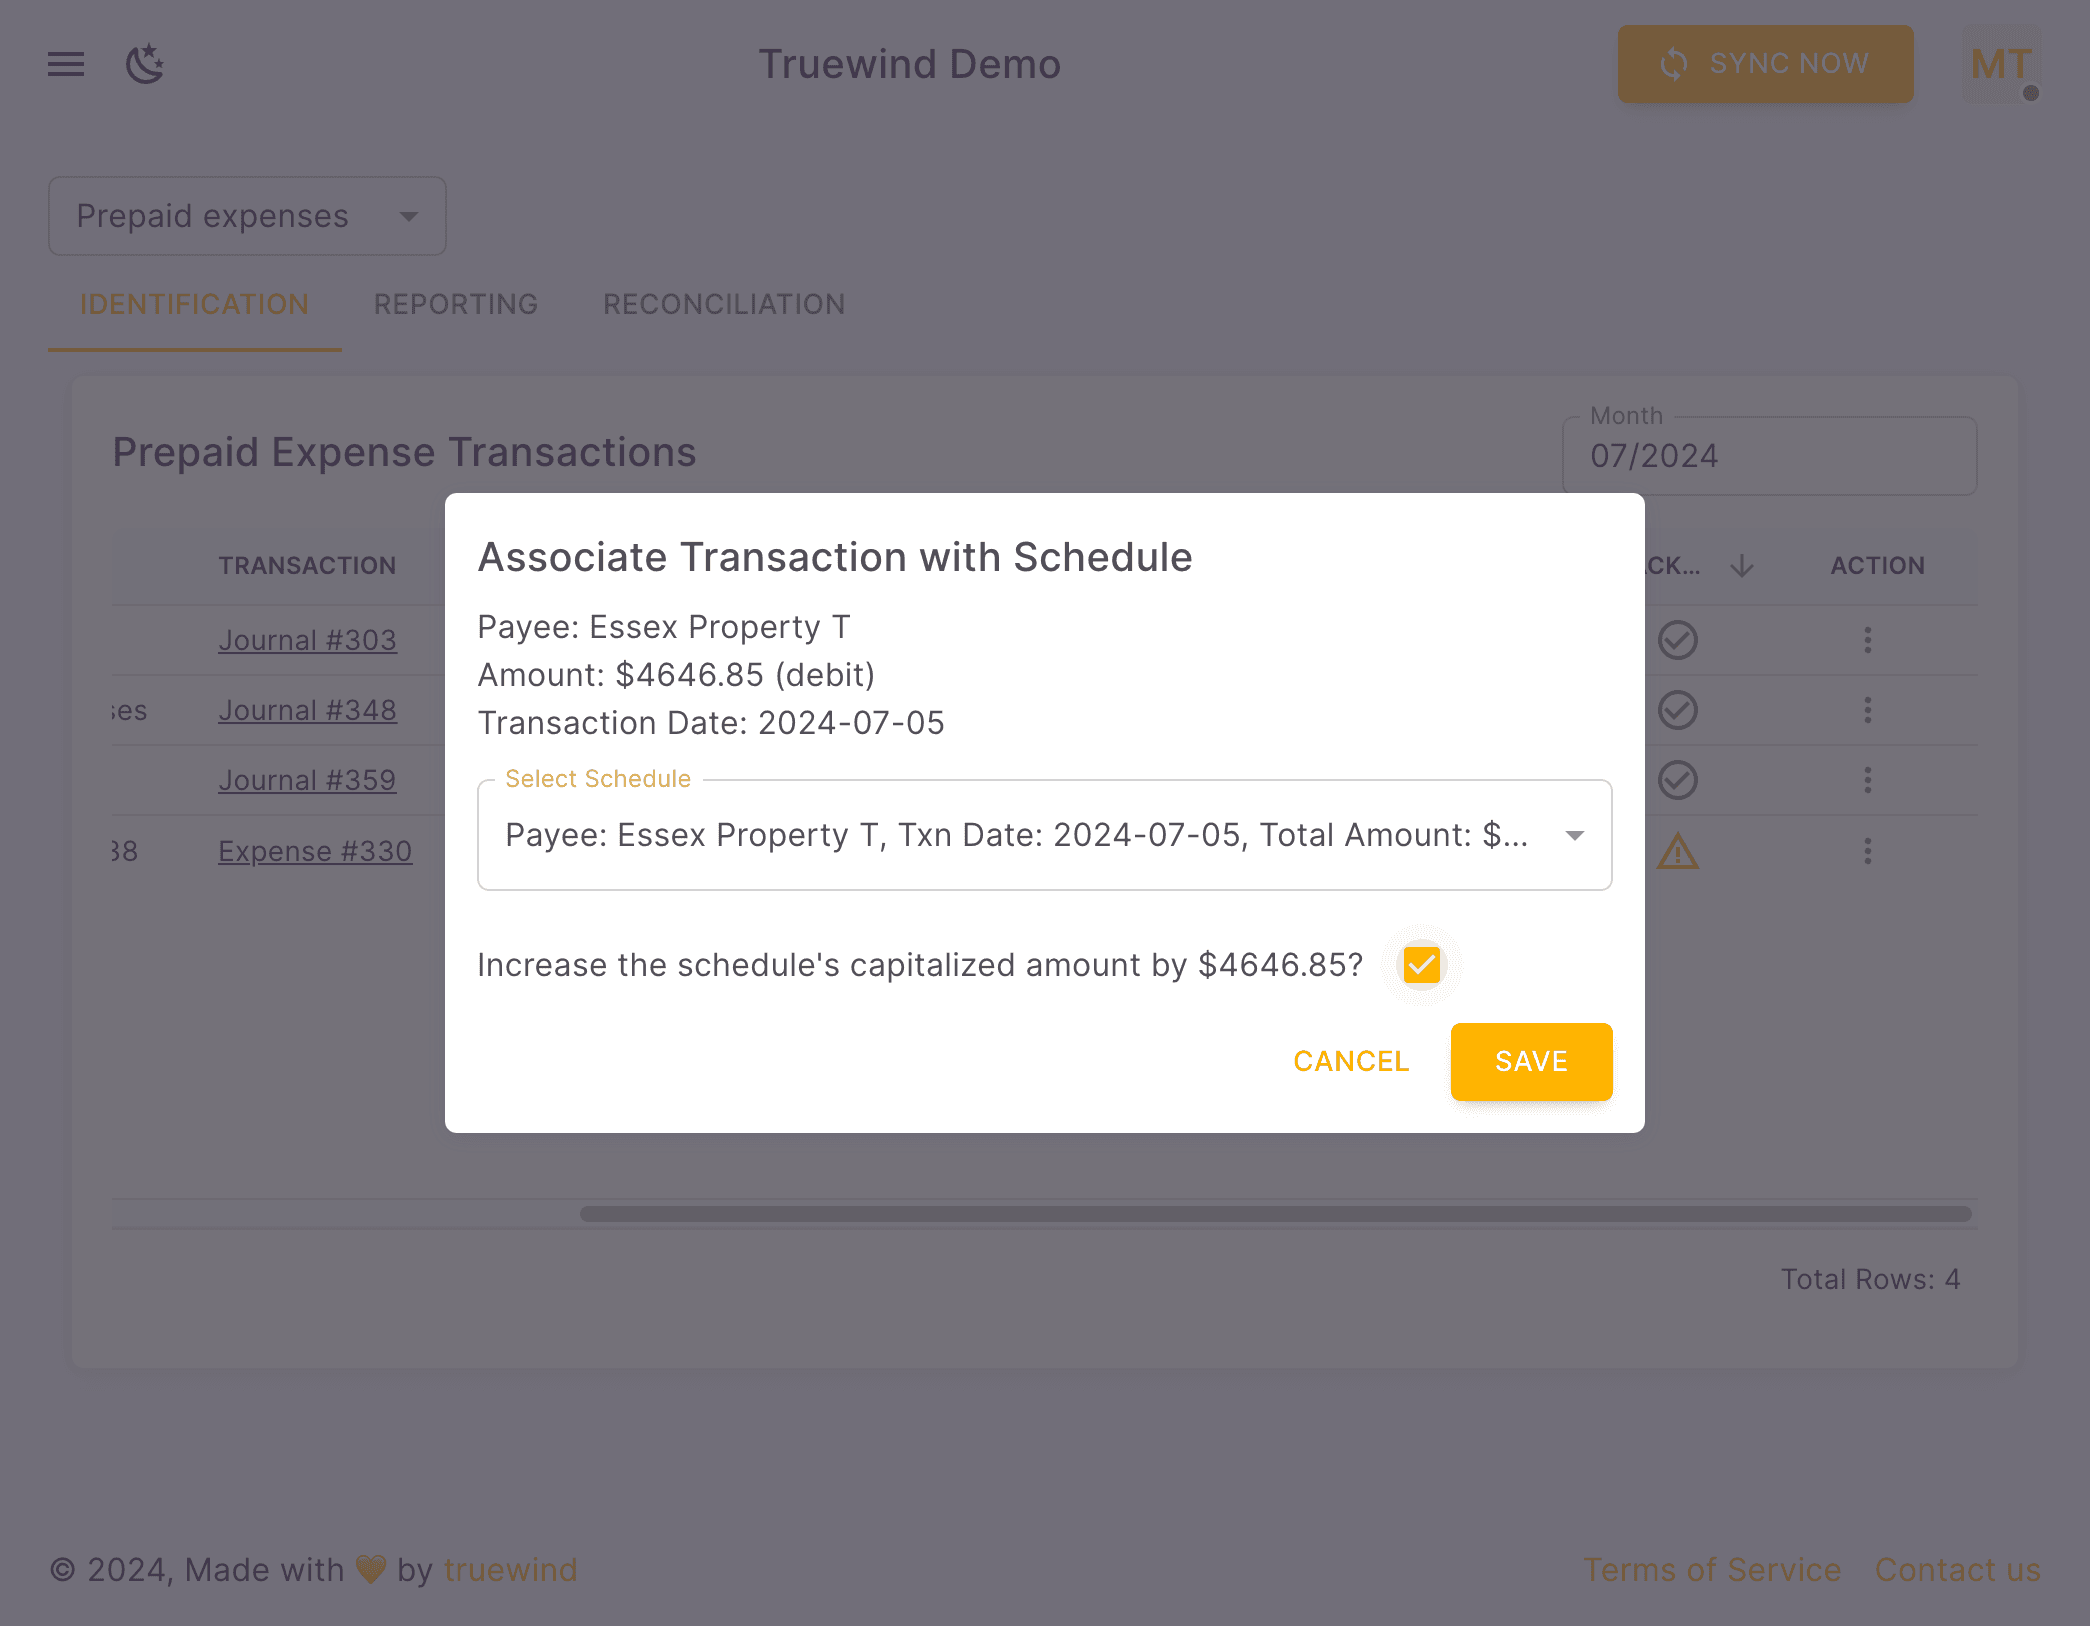Open the Terms of Service link
The height and width of the screenshot is (1626, 2090).
[x=1713, y=1569]
